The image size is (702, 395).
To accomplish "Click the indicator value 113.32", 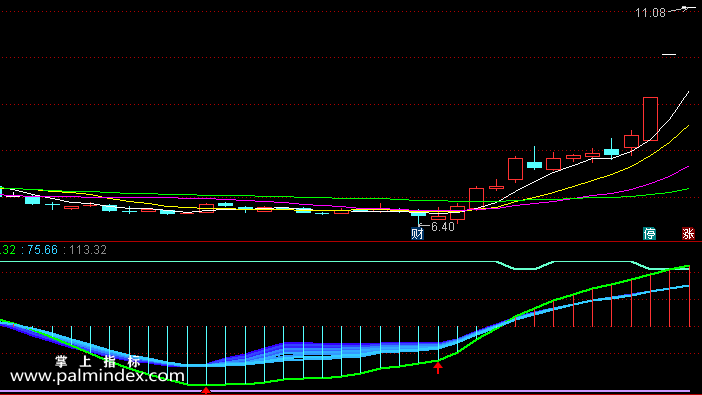I will [88, 250].
